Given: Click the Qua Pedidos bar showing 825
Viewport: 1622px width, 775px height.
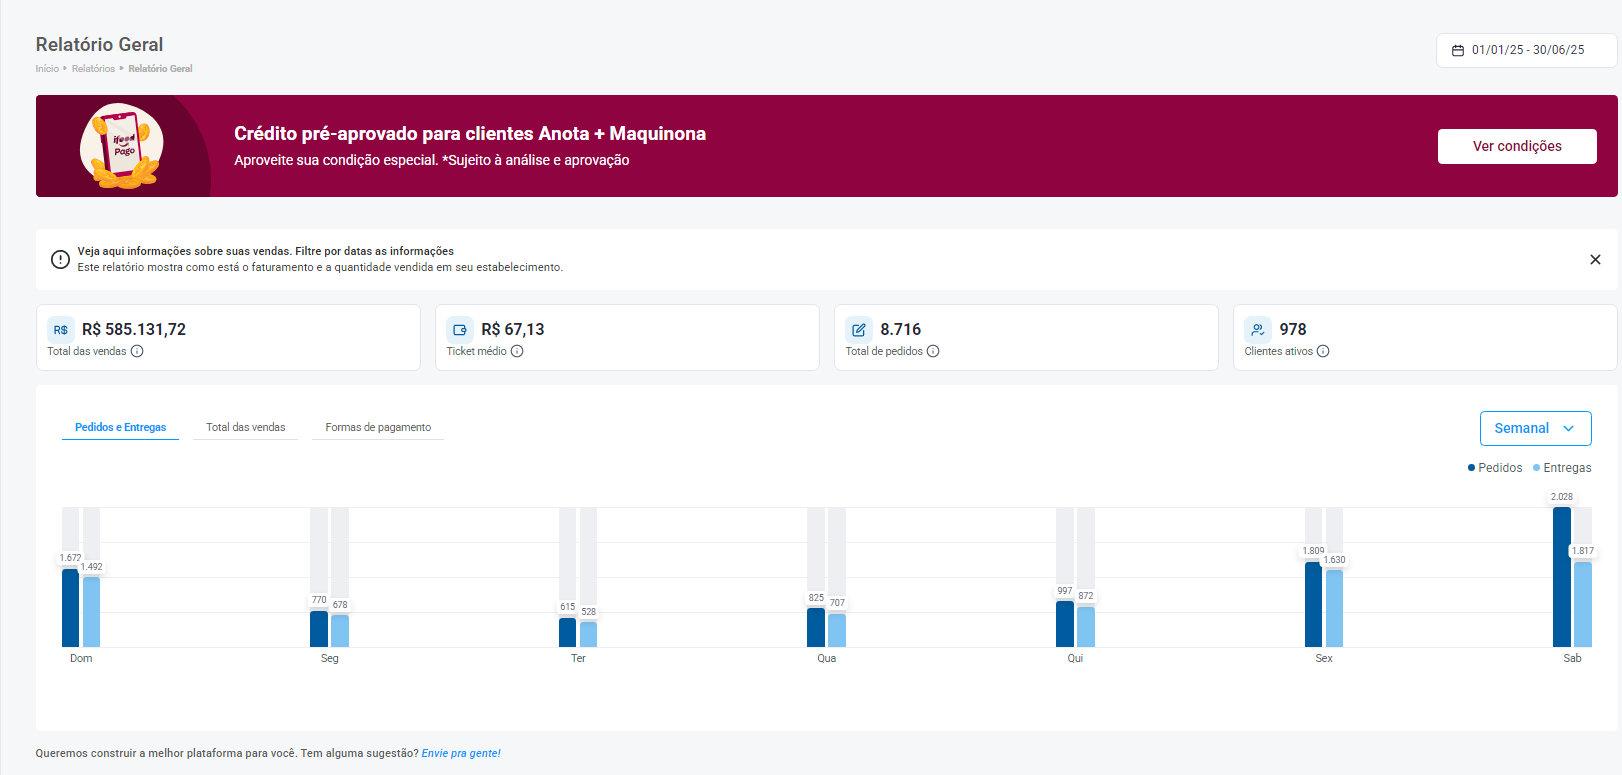Looking at the screenshot, I should (x=816, y=627).
